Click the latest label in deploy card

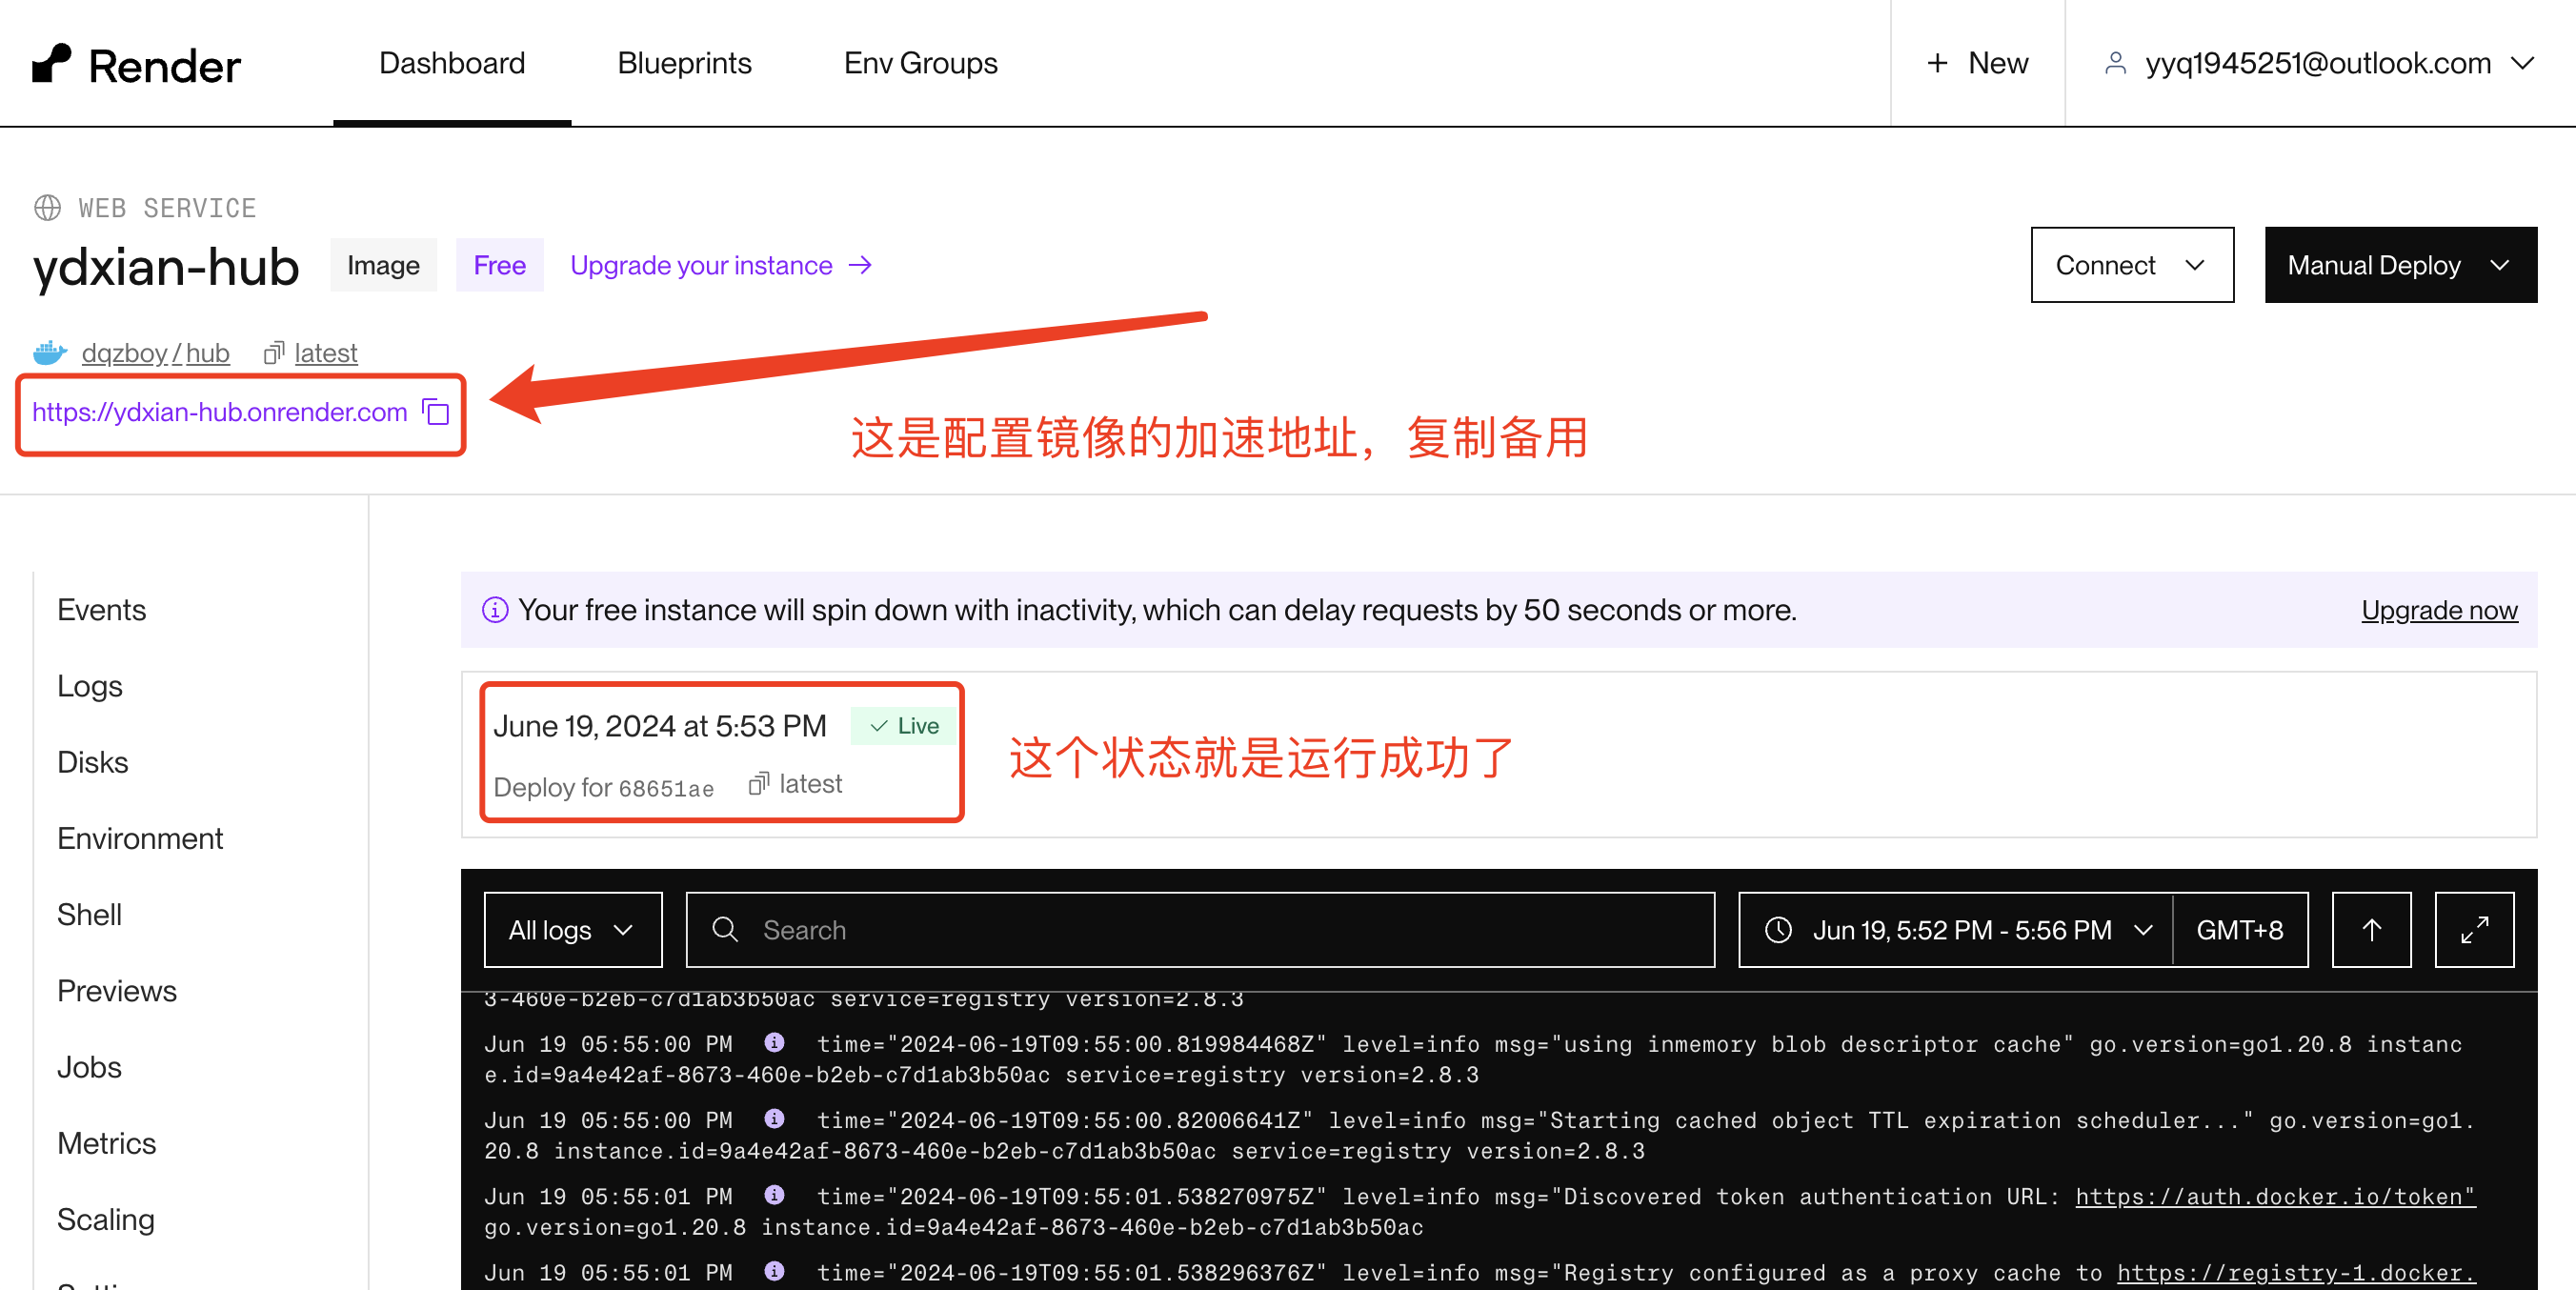point(810,783)
